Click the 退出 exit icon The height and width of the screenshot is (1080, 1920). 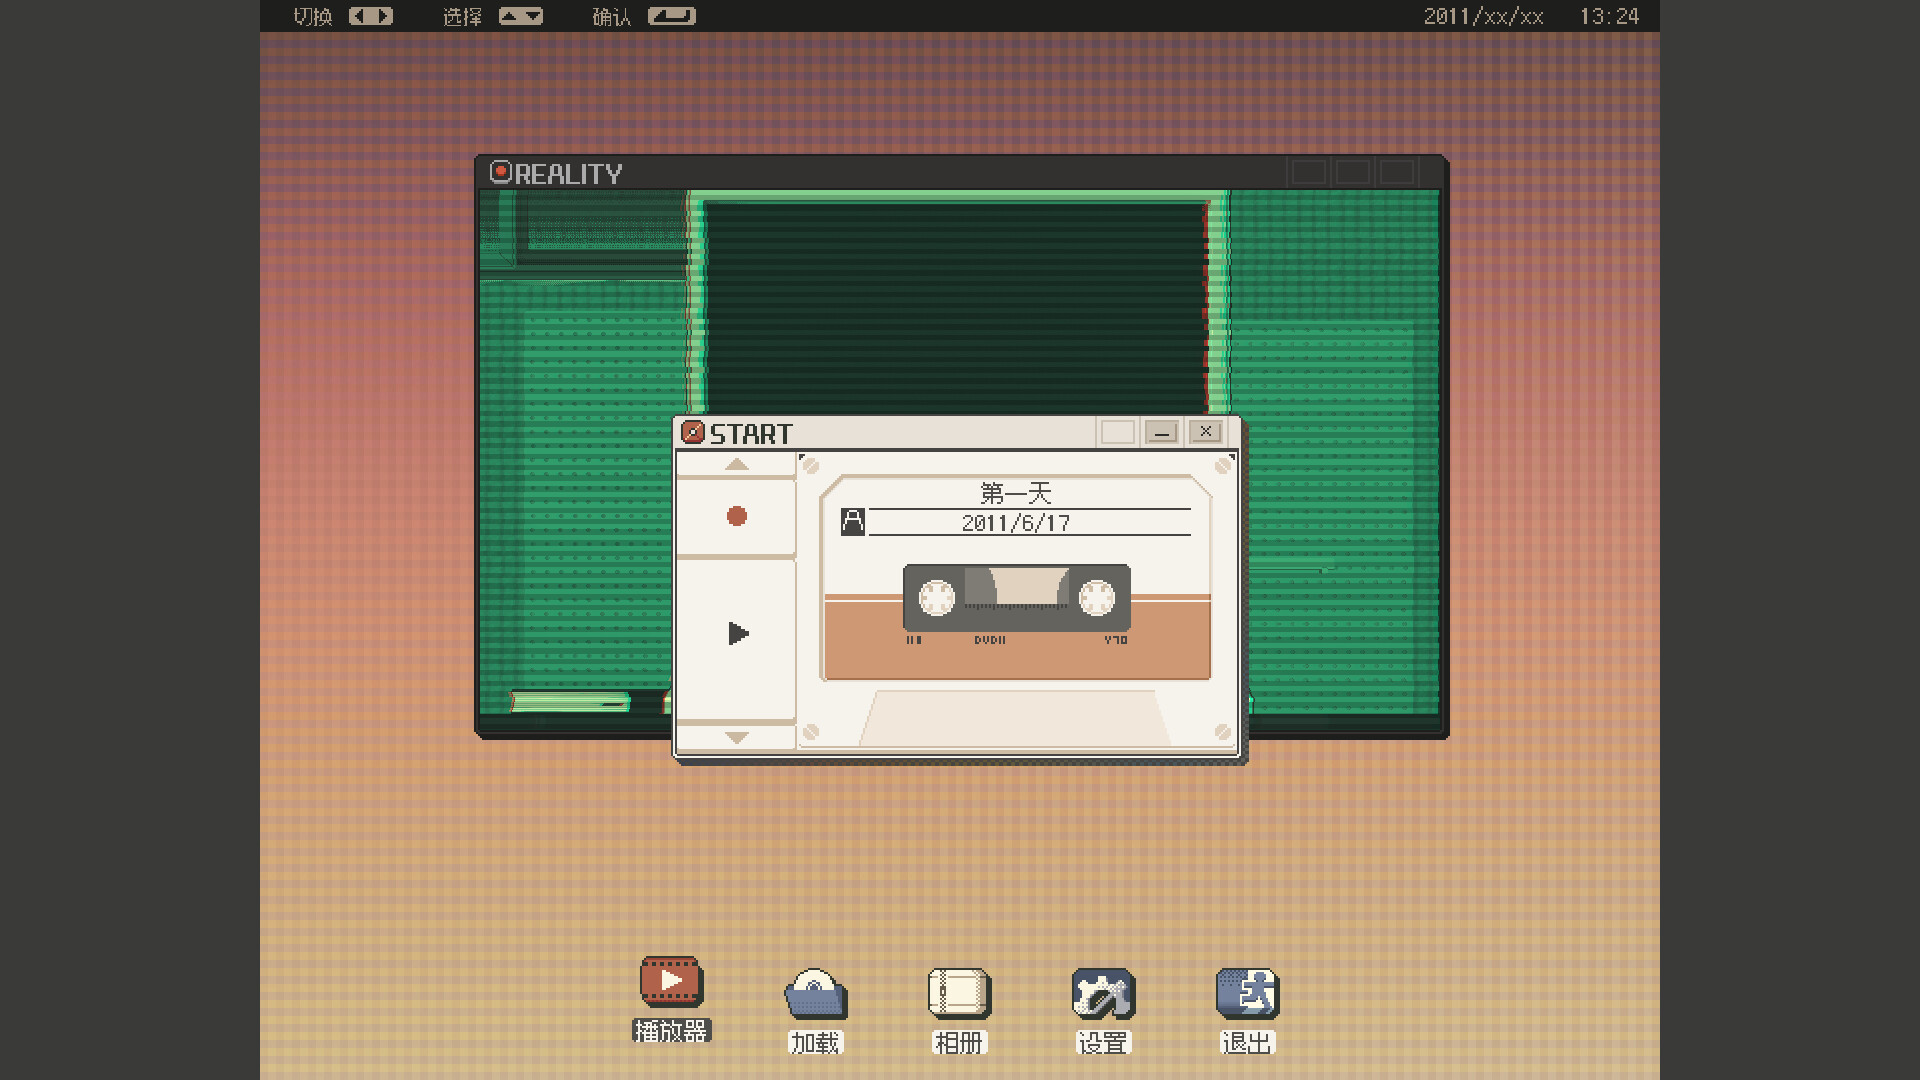point(1247,993)
